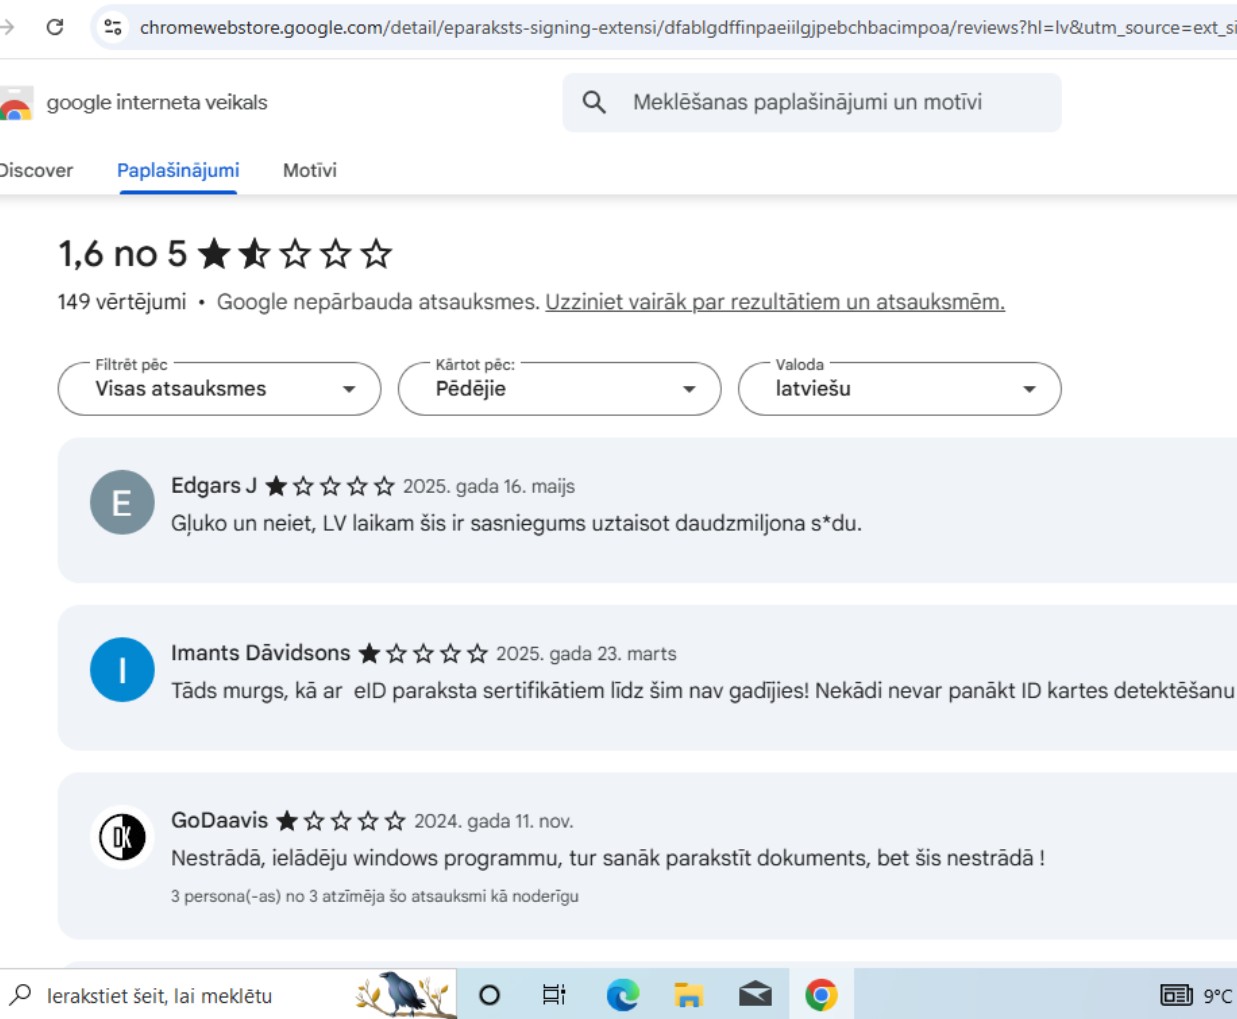The width and height of the screenshot is (1237, 1019).
Task: Click Imants Dāvidsons avatar
Action: tap(122, 669)
